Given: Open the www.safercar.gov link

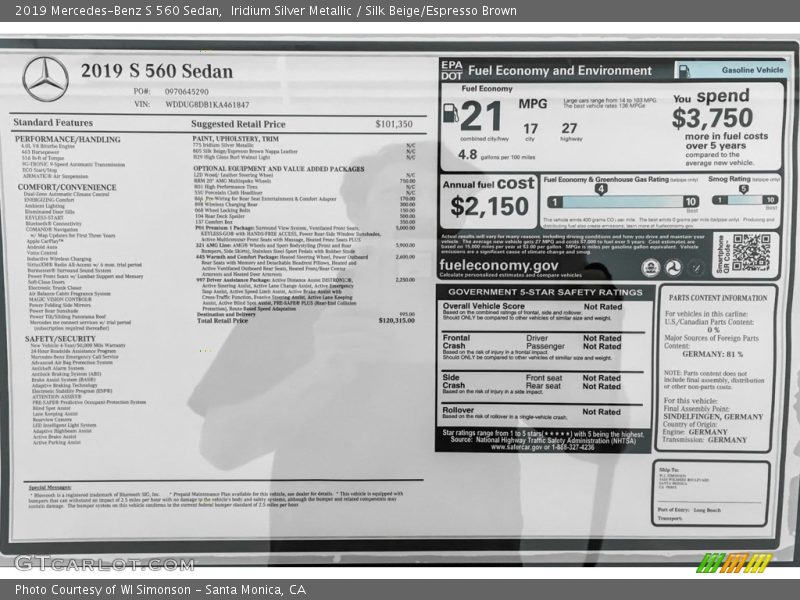Looking at the screenshot, I should (516, 447).
